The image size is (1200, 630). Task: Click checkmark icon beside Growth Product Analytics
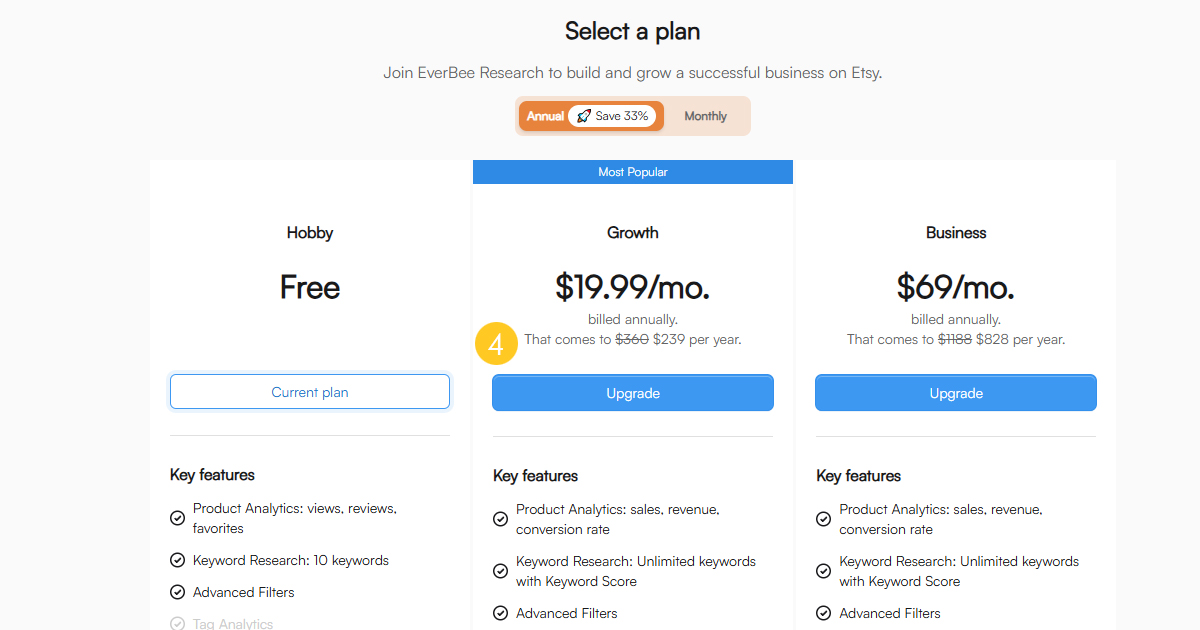[x=500, y=519]
